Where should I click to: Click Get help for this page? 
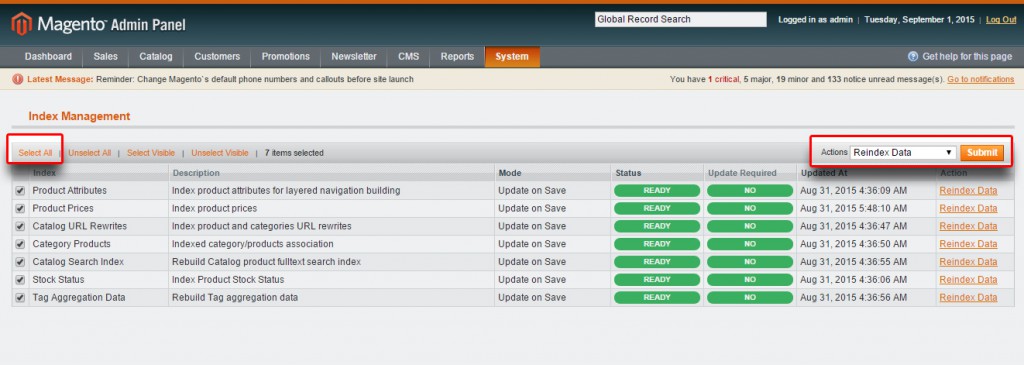[x=967, y=57]
